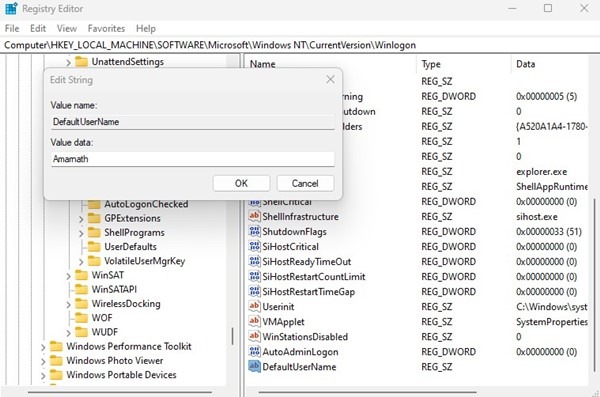This screenshot has width=600, height=397.
Task: Click the AutoAdminLogon DWORD icon
Action: pyautogui.click(x=254, y=351)
